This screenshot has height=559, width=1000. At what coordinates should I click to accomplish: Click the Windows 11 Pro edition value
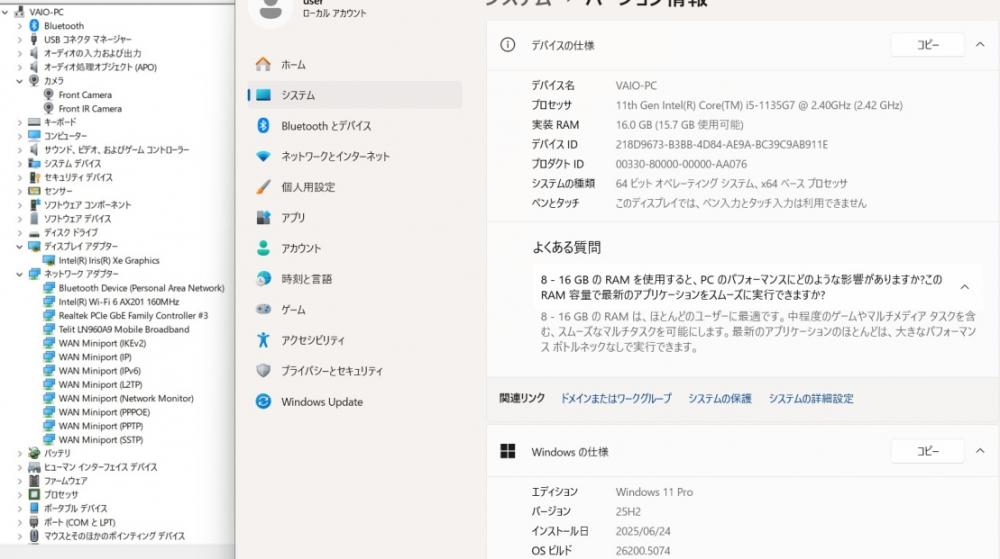pyautogui.click(x=654, y=492)
